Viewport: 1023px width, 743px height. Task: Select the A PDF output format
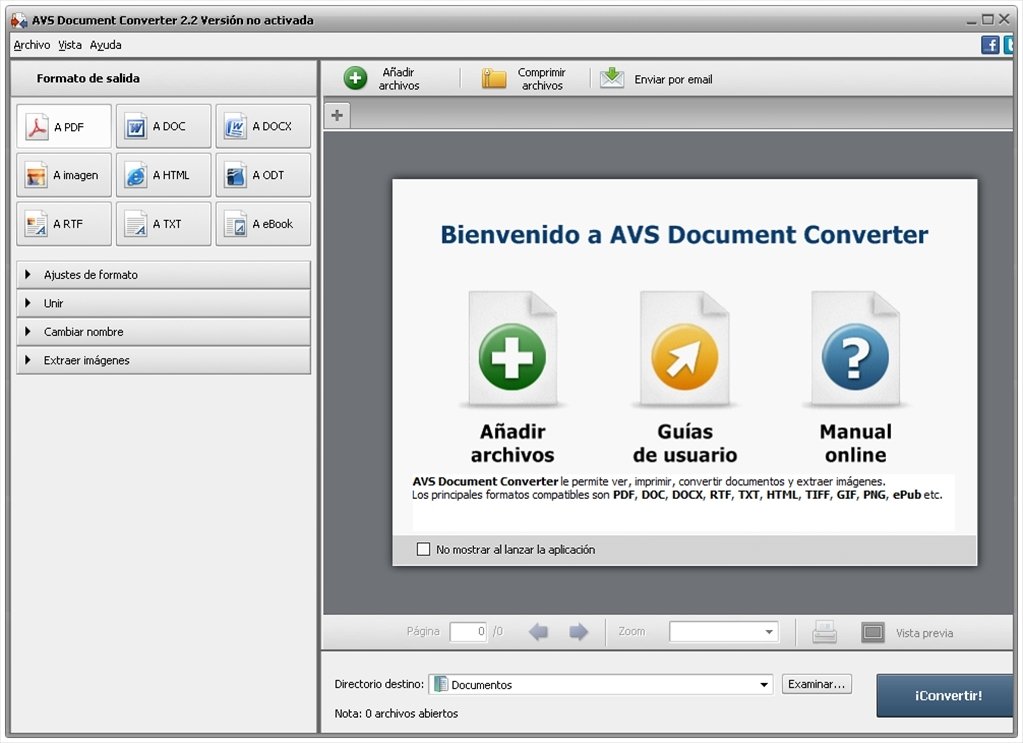(x=64, y=127)
